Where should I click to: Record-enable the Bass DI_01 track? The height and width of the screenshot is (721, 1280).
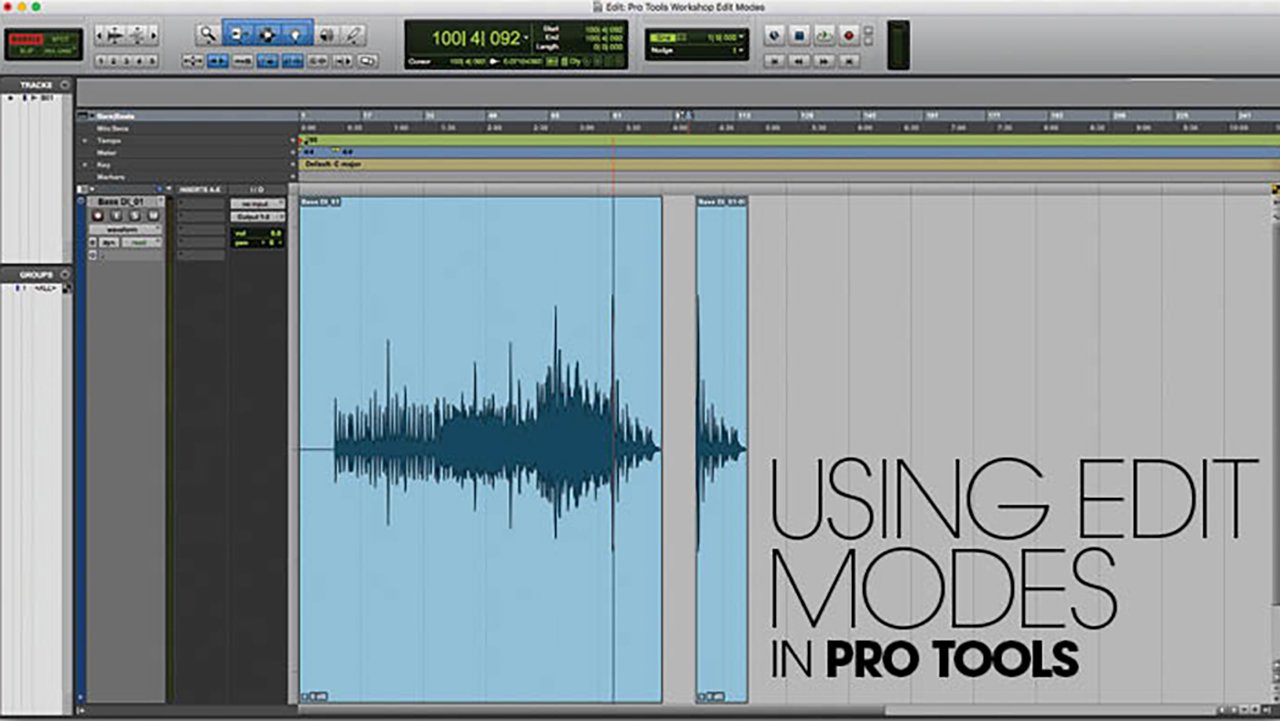[98, 216]
